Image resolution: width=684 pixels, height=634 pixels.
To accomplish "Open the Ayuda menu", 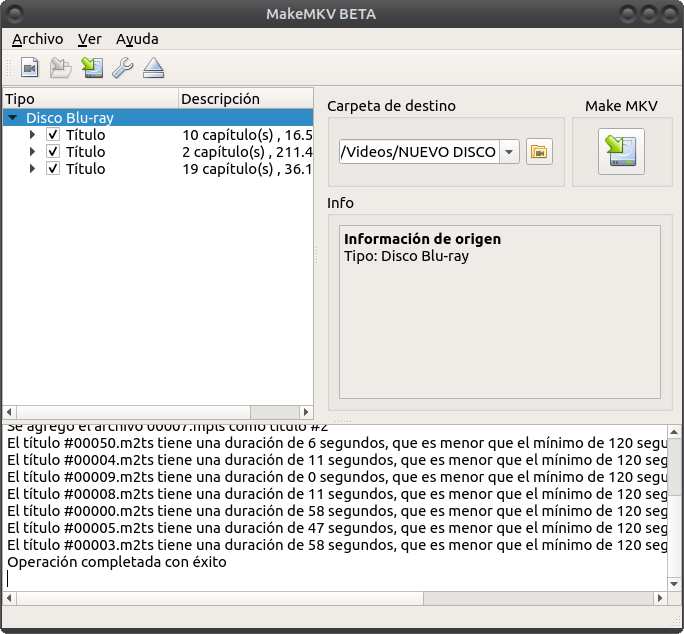I will tap(137, 39).
